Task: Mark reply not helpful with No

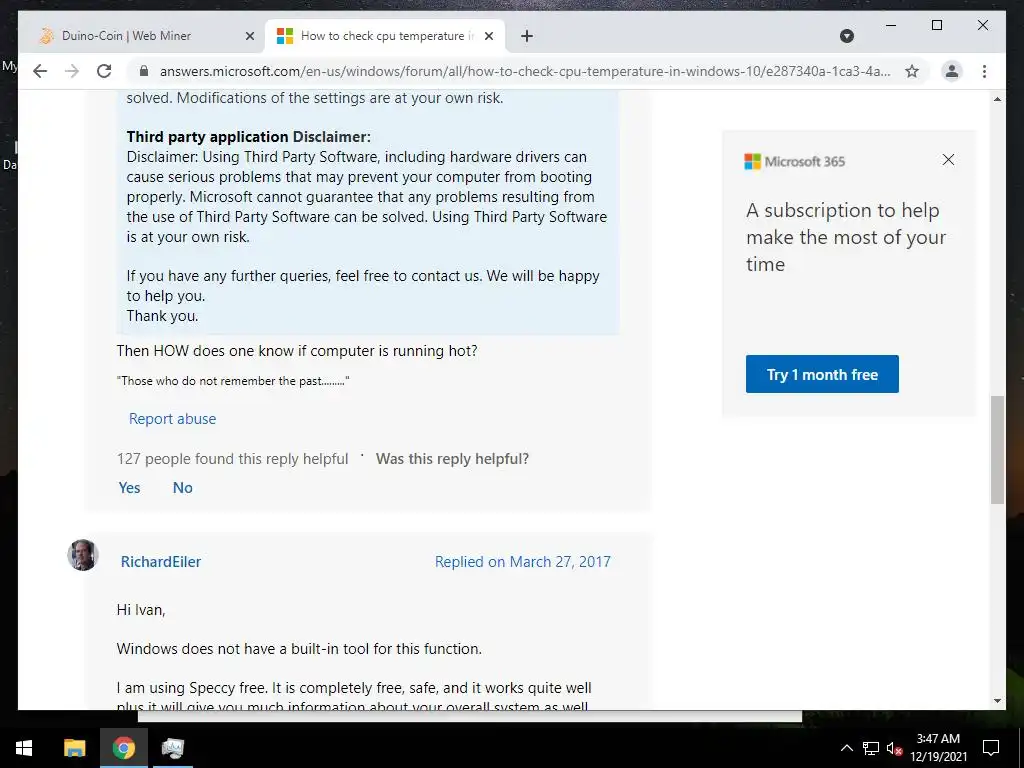Action: [182, 487]
